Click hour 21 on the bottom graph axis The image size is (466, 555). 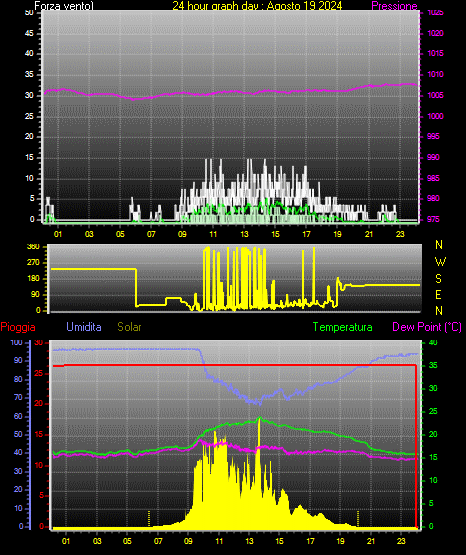click(371, 541)
